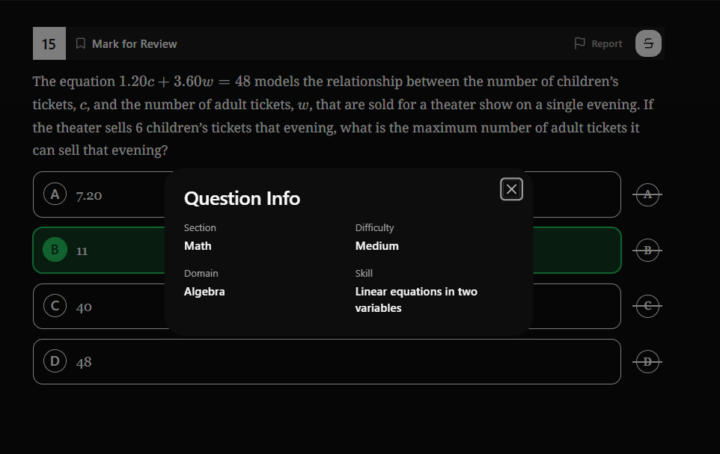Screen dimensions: 720x454
Task: Select answer choice A circle
Action: point(55,194)
